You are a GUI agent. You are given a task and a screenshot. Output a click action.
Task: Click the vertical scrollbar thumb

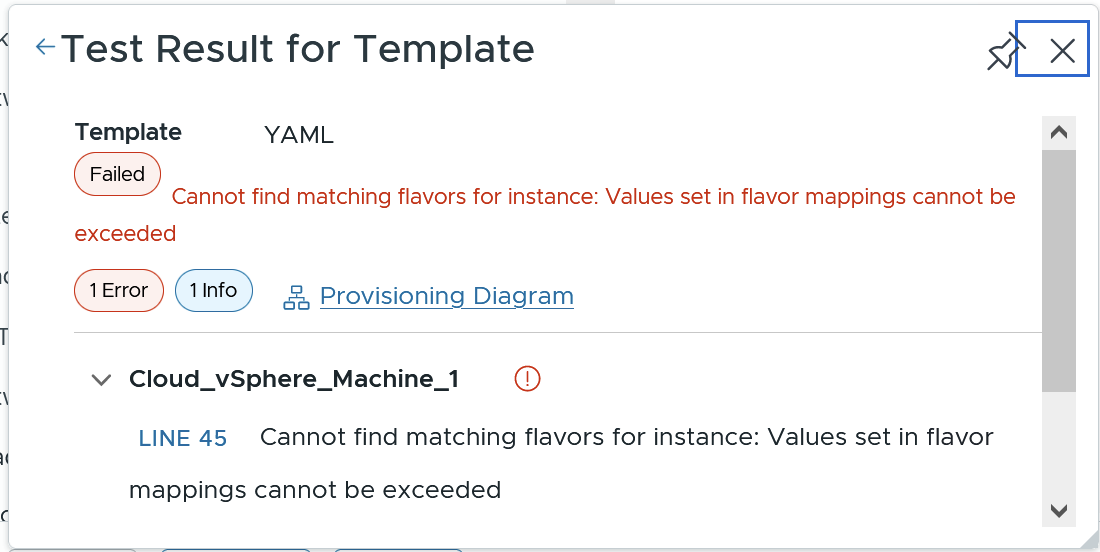[1058, 270]
